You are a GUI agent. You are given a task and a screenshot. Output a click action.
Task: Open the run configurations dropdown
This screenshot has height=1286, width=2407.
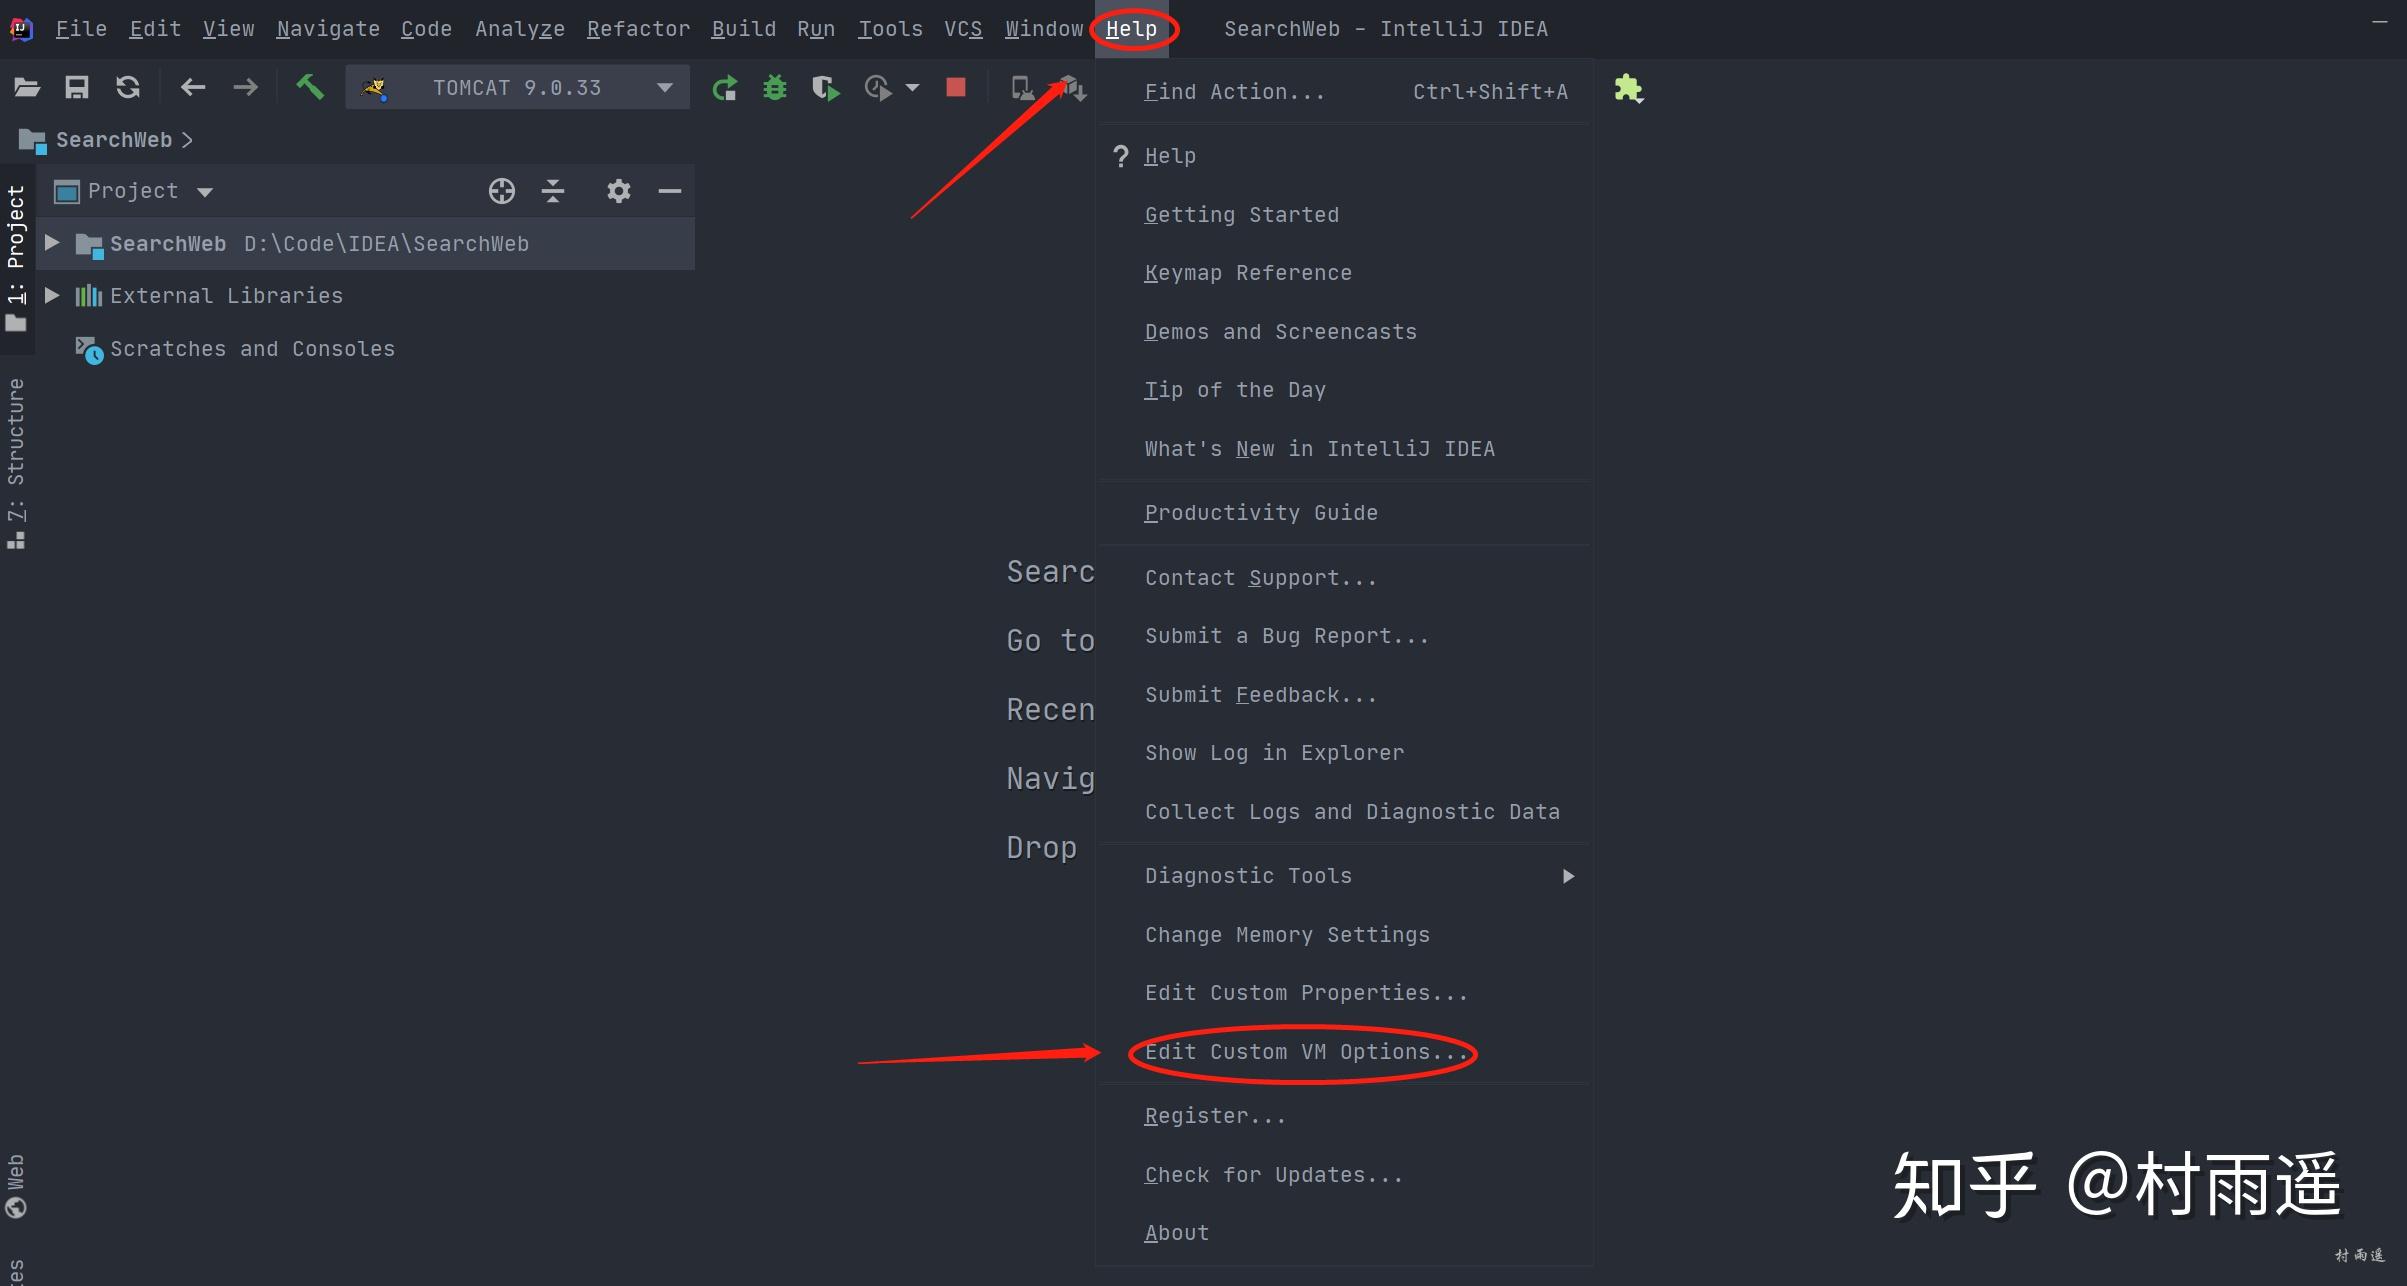click(x=663, y=87)
